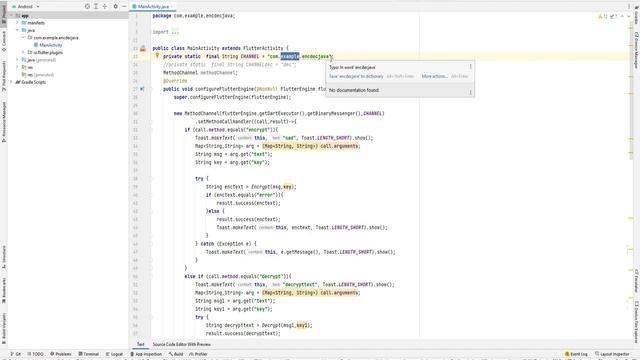Open the documentation popup kebab menu
640x360 pixels.
tap(470, 92)
